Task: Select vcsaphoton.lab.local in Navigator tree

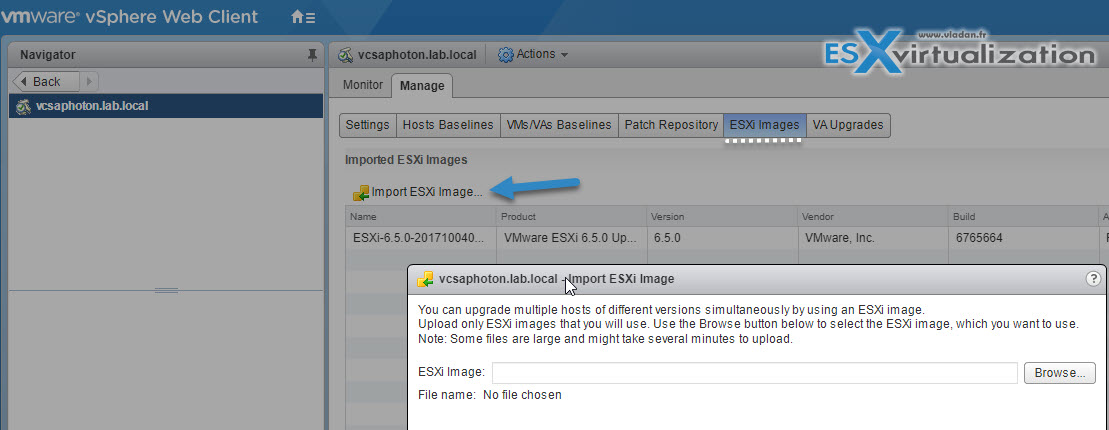Action: point(92,105)
